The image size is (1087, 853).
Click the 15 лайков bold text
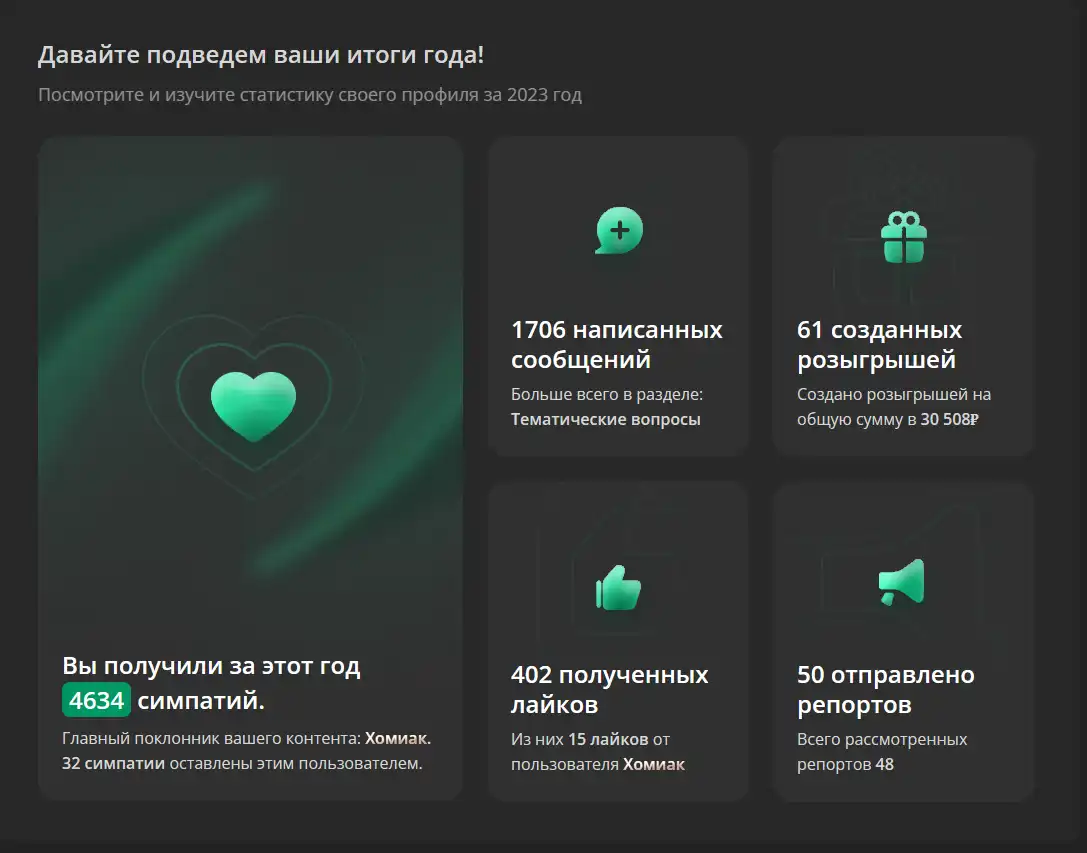pyautogui.click(x=609, y=739)
